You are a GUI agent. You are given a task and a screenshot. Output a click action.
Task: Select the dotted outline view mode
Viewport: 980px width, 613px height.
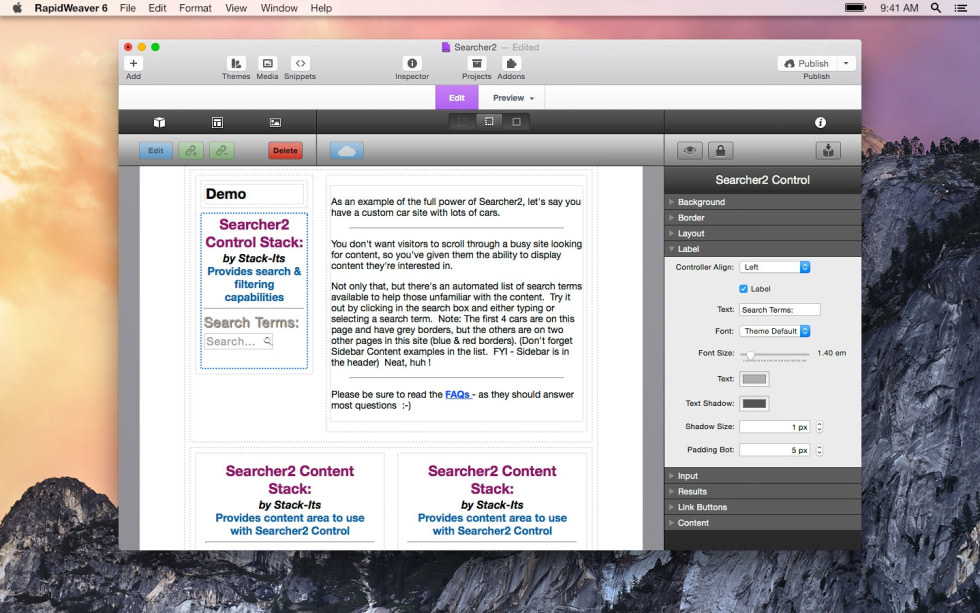pyautogui.click(x=489, y=122)
